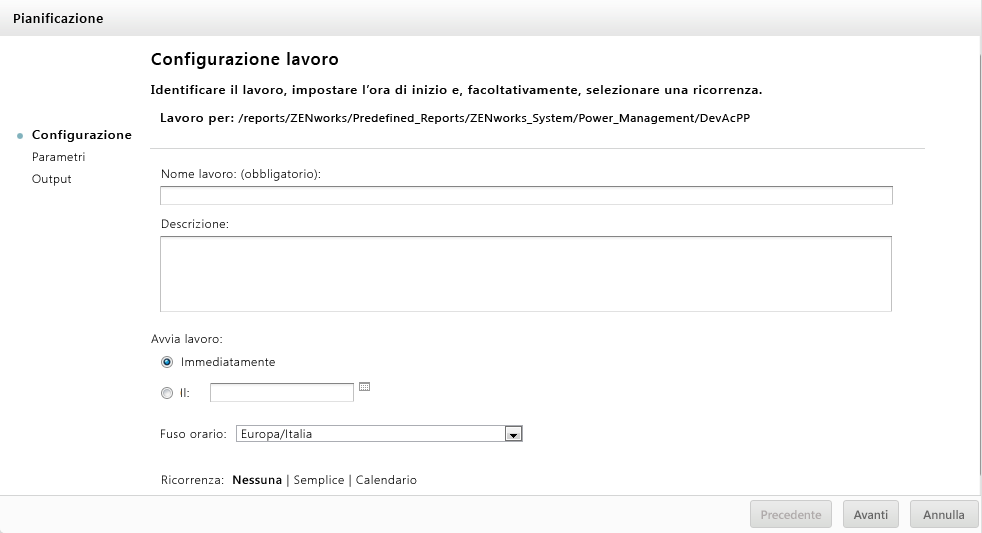Click the start date input field
982x533 pixels.
click(282, 393)
